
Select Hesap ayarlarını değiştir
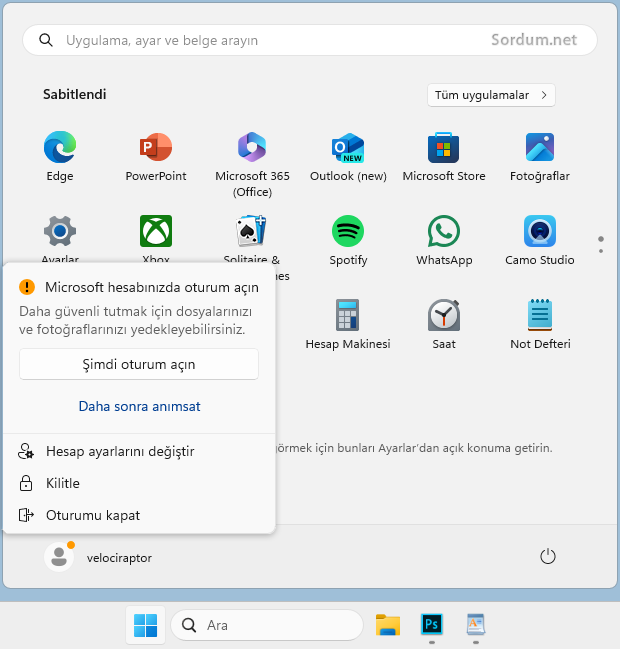coord(139,451)
